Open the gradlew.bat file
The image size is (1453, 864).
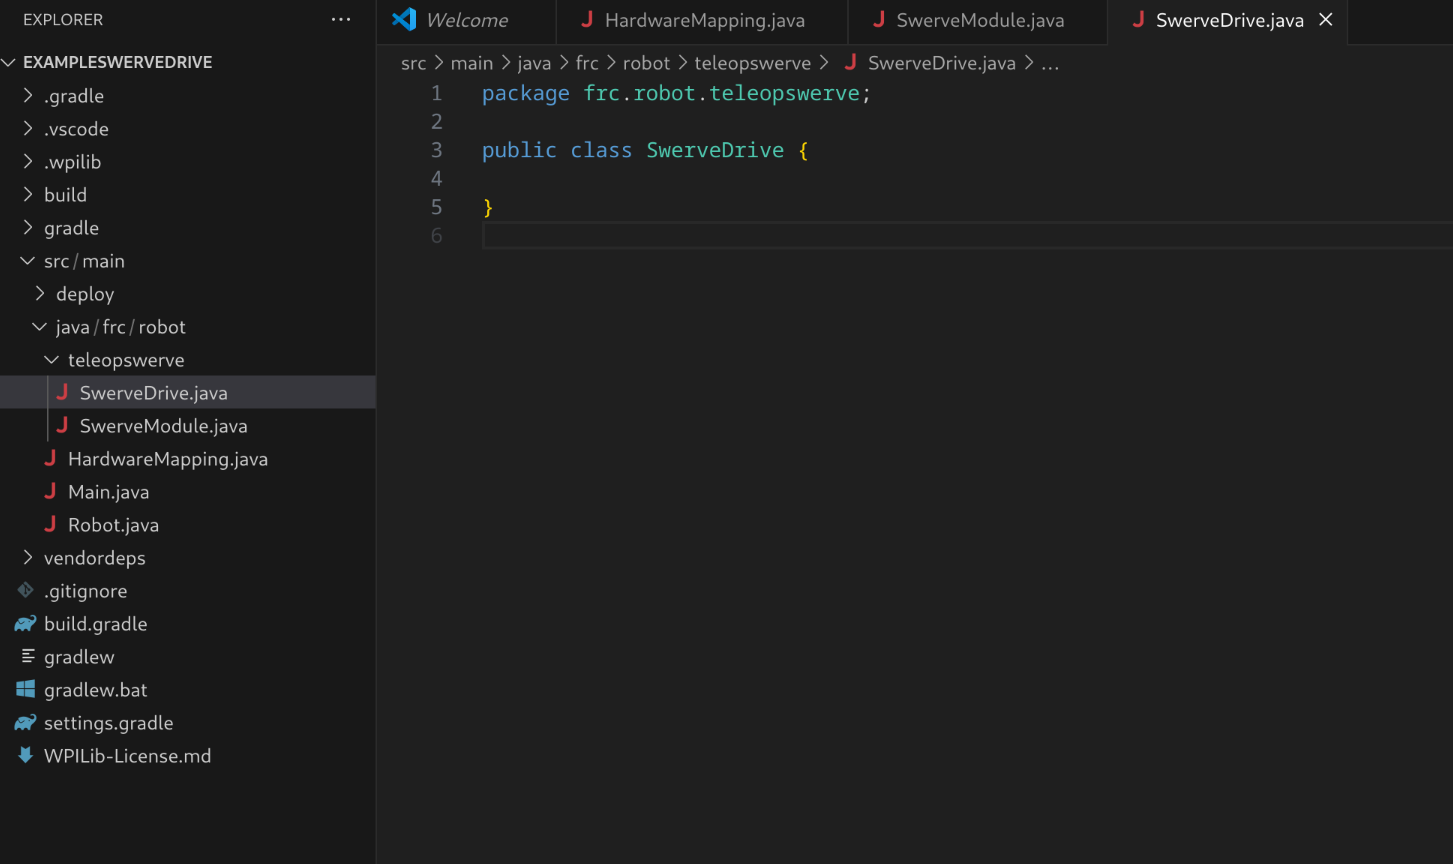pyautogui.click(x=188, y=690)
